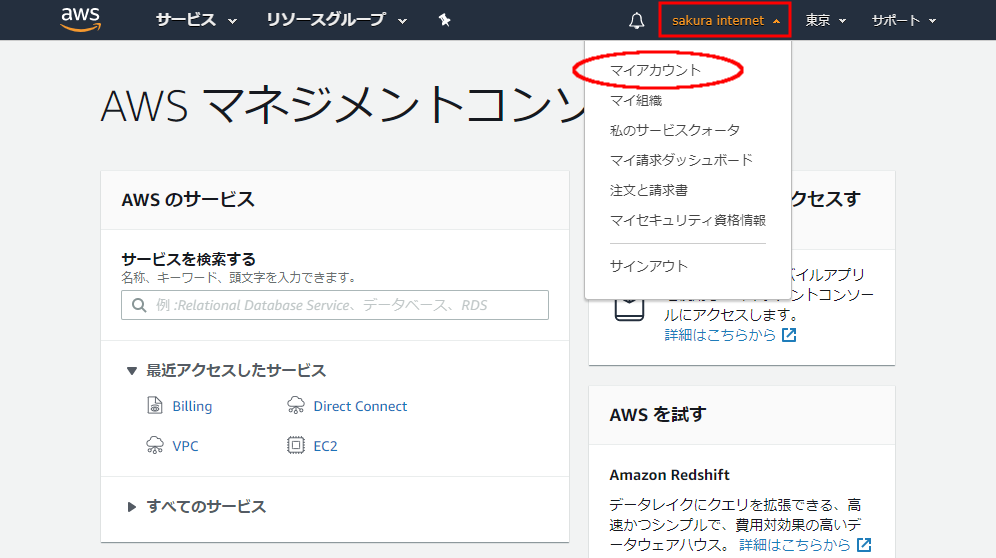Open the 東京 region dropdown
Image resolution: width=996 pixels, height=558 pixels.
826,20
